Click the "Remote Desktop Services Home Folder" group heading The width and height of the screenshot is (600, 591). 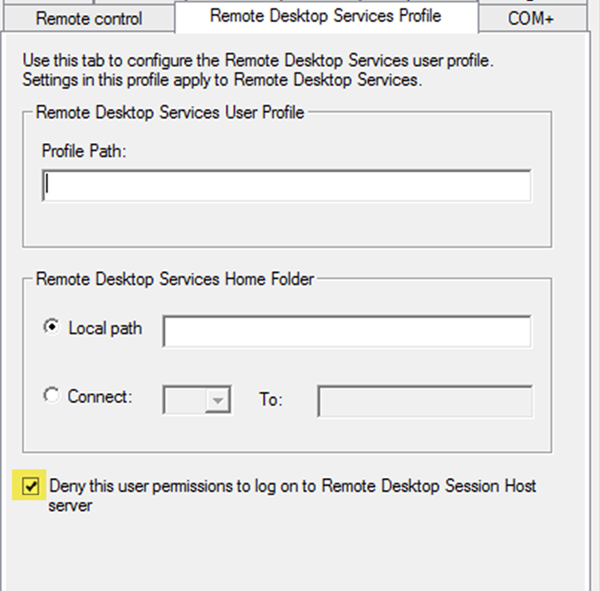(x=176, y=280)
